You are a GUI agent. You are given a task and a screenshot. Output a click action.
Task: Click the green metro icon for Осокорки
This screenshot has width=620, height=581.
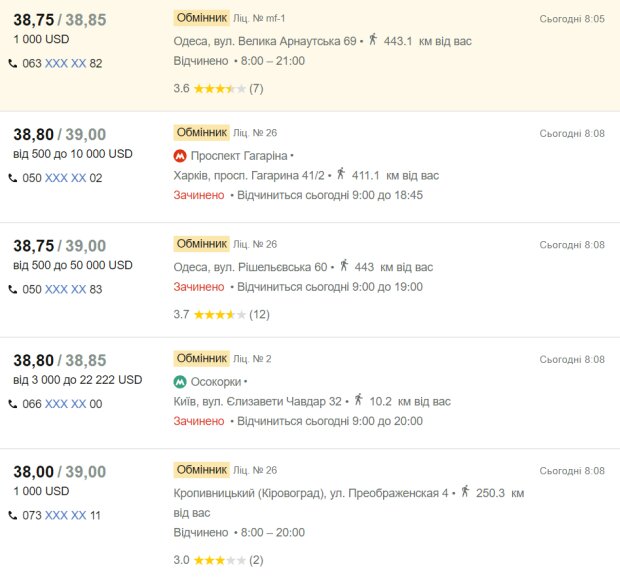tap(180, 382)
